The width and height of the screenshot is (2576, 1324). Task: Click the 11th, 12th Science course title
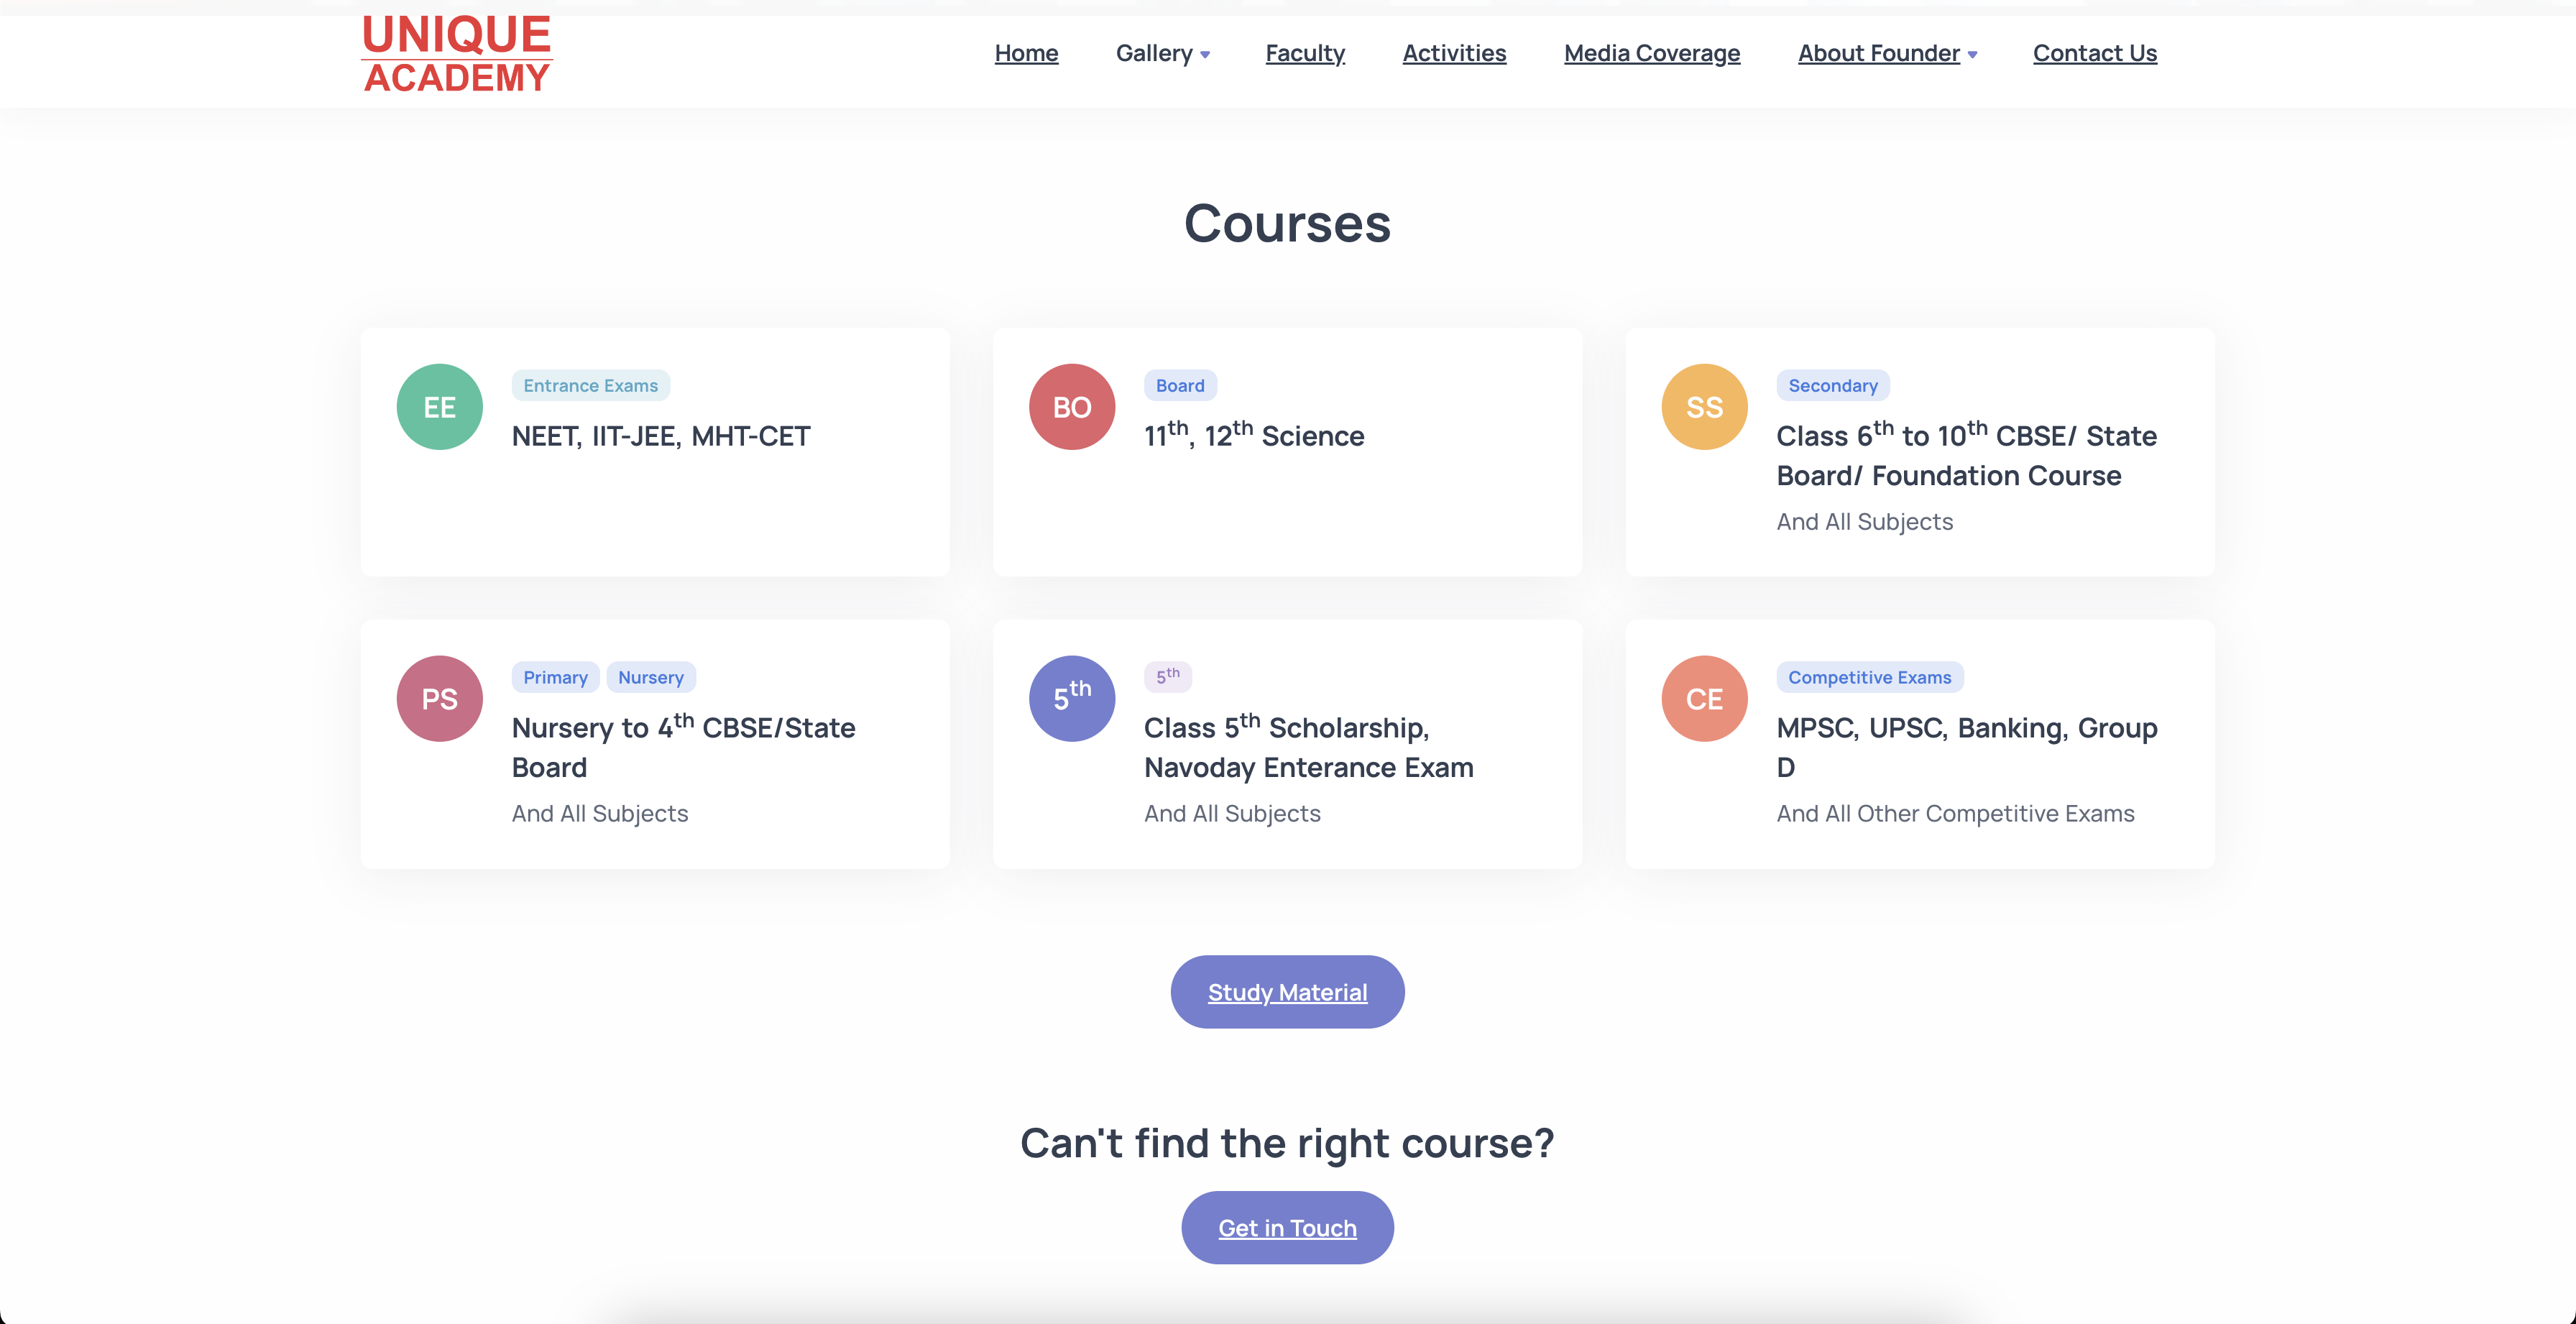point(1253,436)
